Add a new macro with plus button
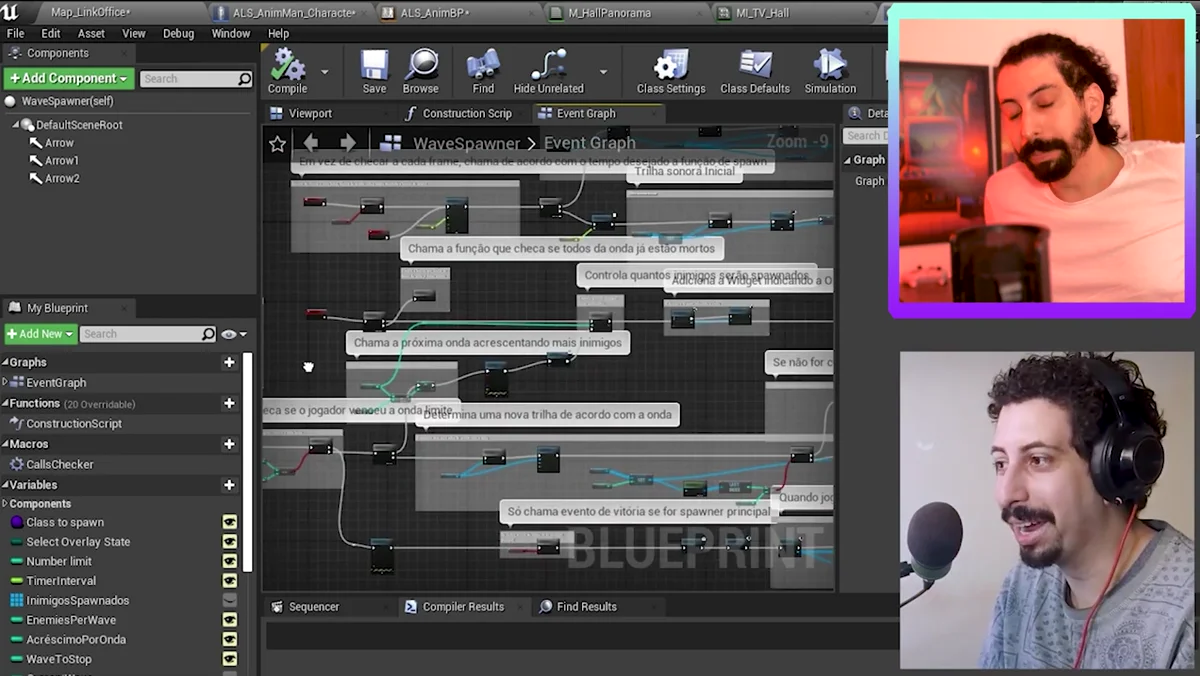Screen dimensions: 1200x676 pyautogui.click(x=229, y=444)
